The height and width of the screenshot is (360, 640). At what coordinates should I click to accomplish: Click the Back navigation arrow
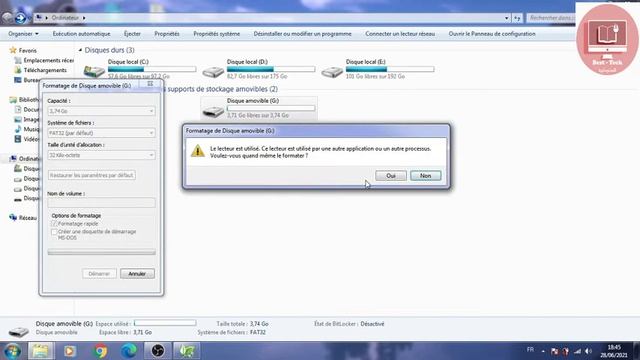pos(7,18)
